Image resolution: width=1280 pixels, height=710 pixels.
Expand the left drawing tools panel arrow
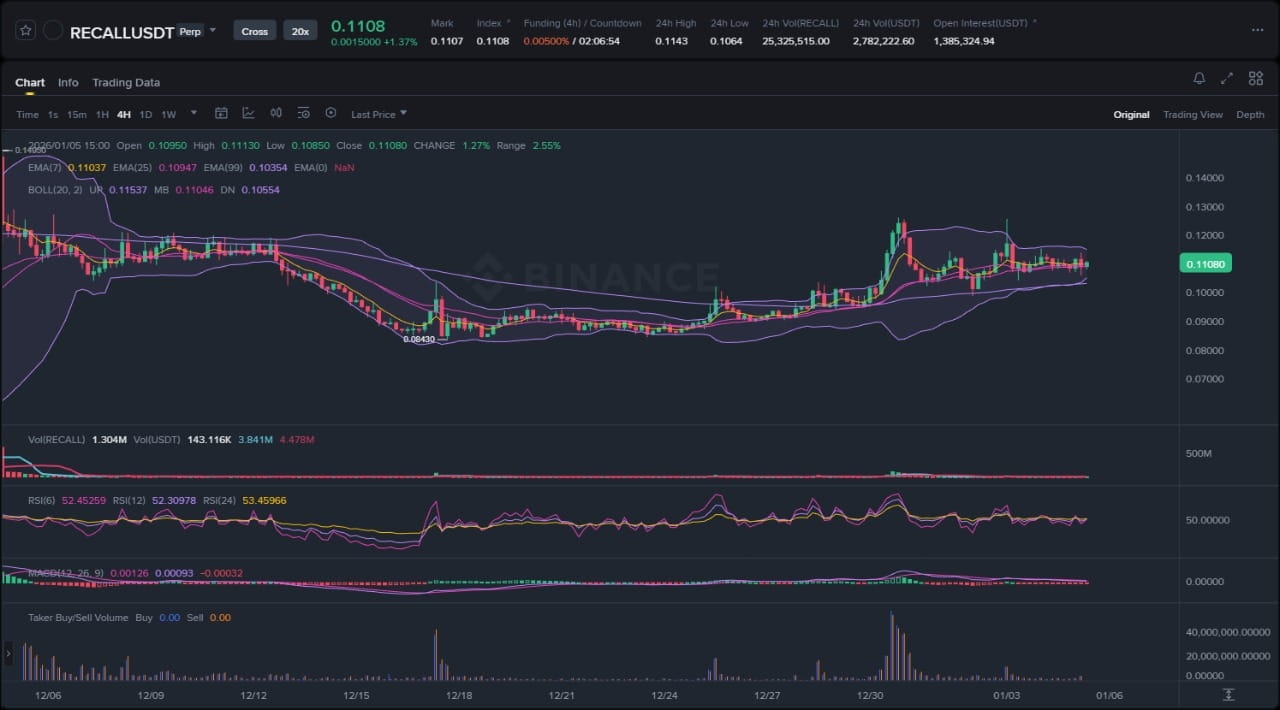pyautogui.click(x=8, y=655)
